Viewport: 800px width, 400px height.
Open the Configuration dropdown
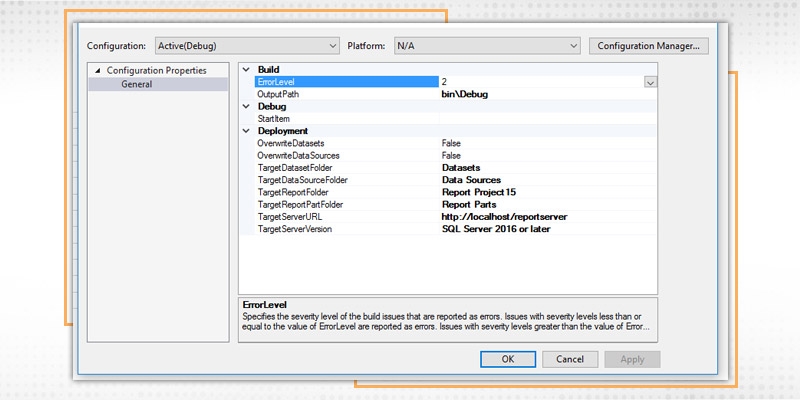[x=246, y=46]
